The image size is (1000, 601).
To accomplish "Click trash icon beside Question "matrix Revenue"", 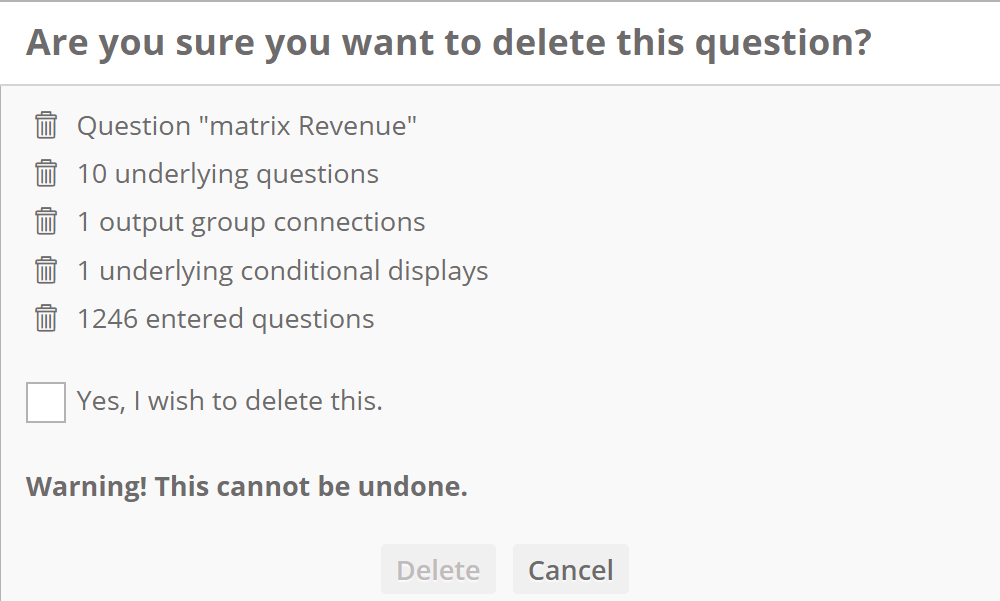I will coord(46,125).
